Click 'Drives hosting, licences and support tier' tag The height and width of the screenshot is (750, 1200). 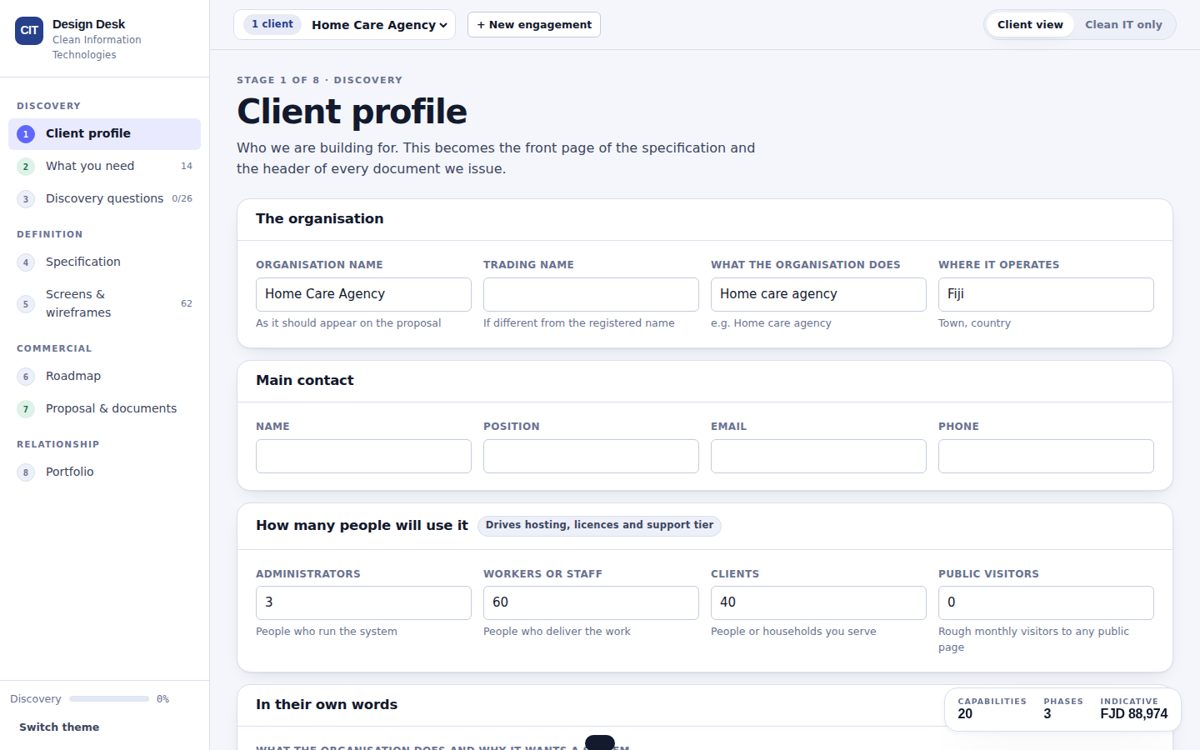[599, 525]
